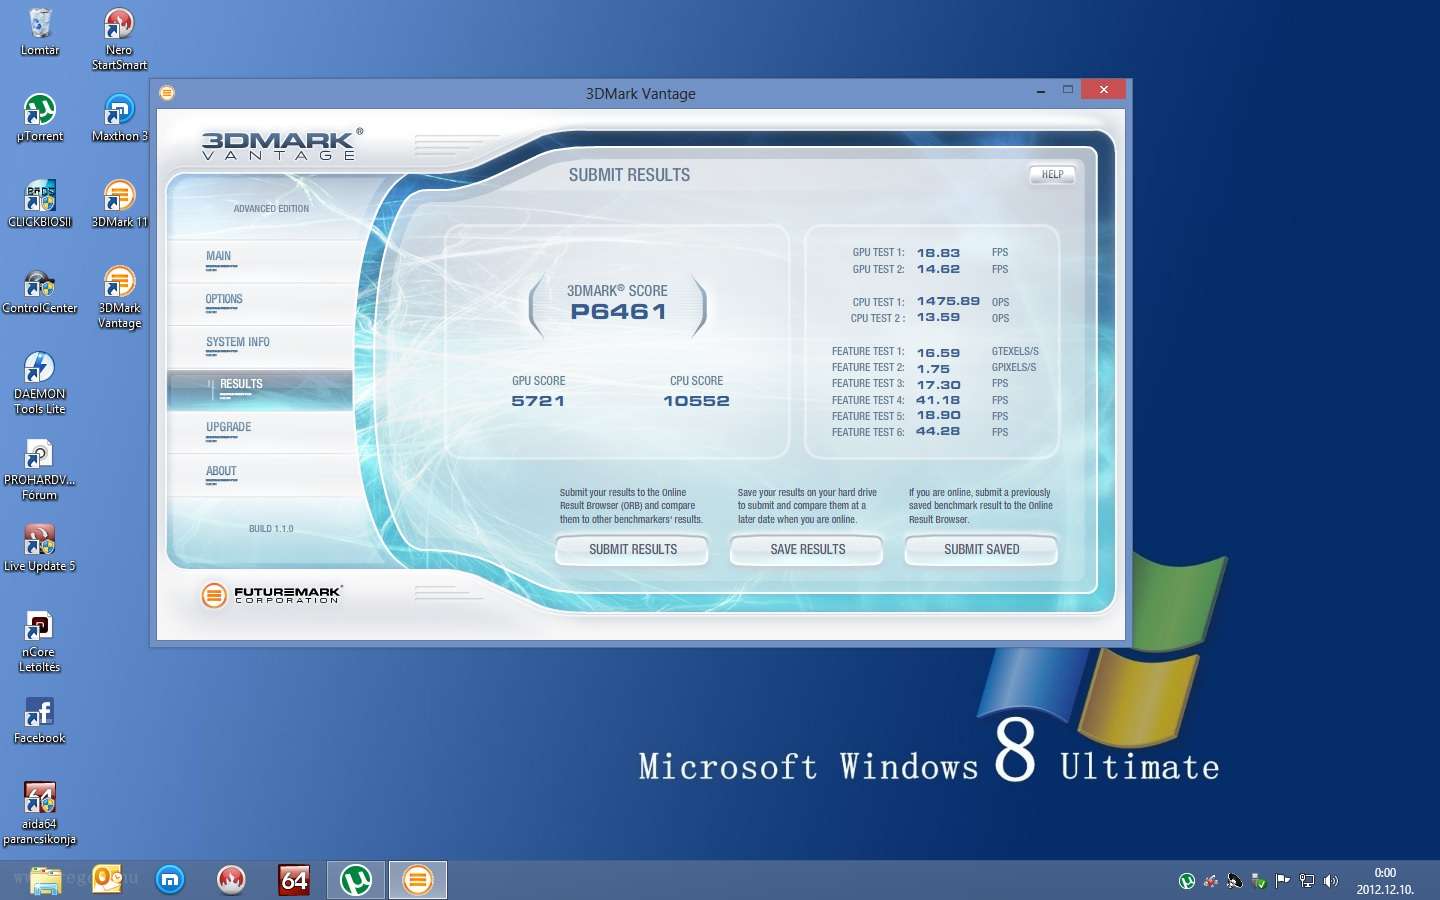Click the FEATURE TEST 2 value 1.75

click(933, 369)
